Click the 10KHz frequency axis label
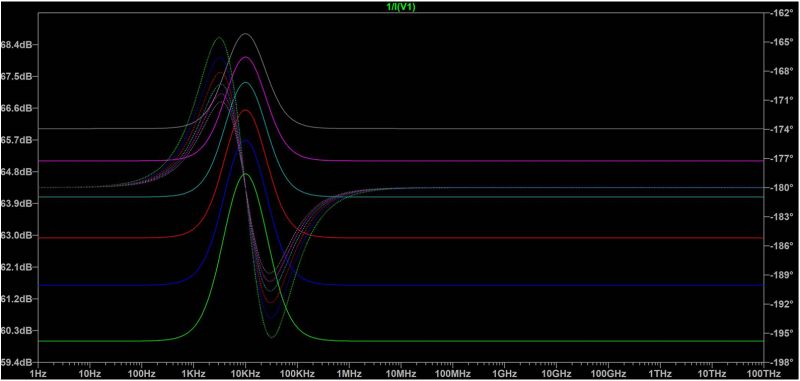 (245, 374)
